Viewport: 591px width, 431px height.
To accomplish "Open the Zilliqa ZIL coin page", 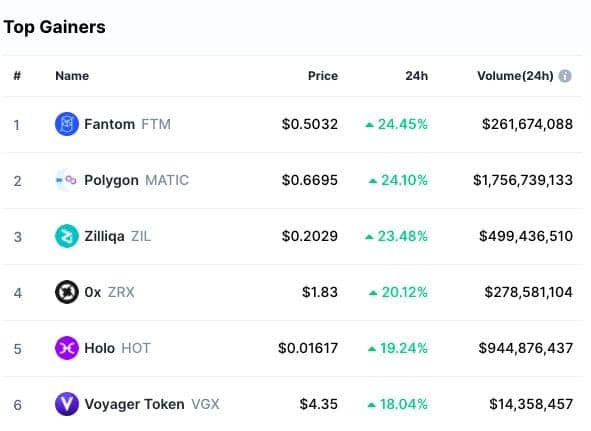I will (118, 236).
